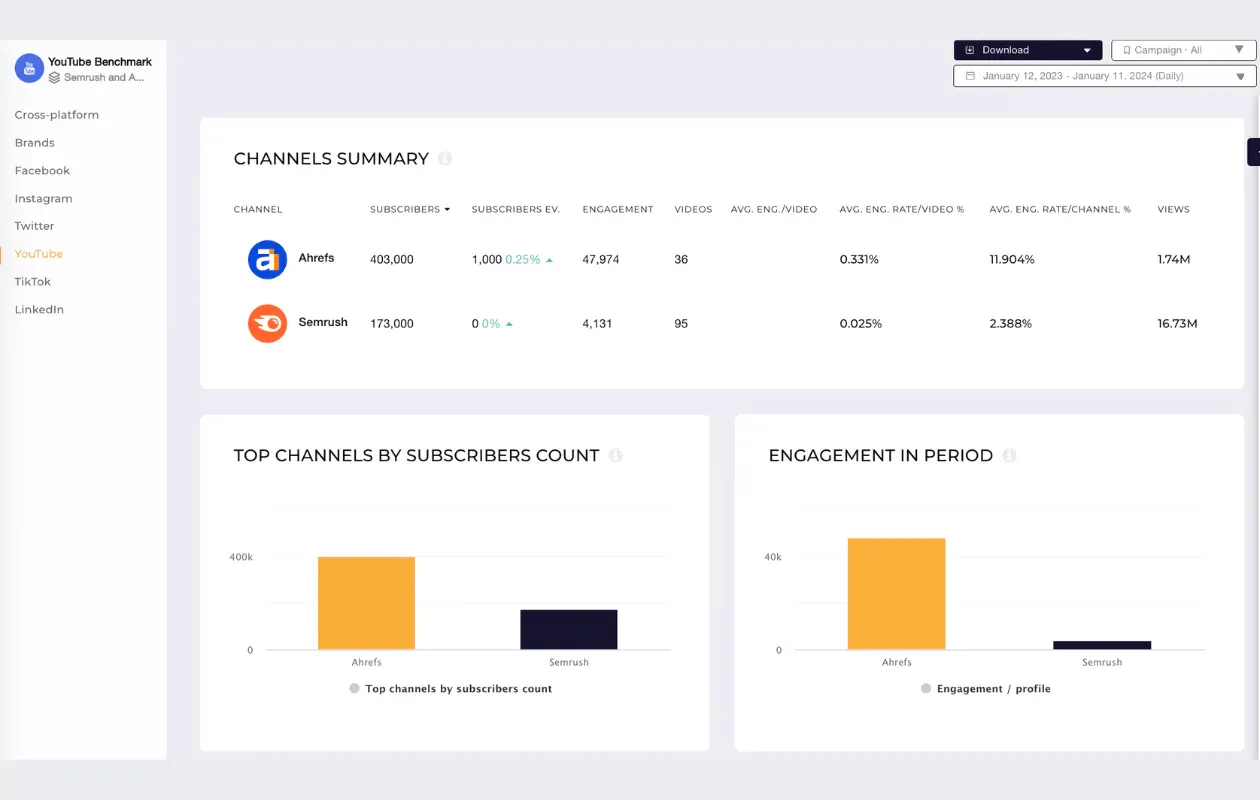The height and width of the screenshot is (800, 1260).
Task: Expand the Download dropdown arrow
Action: tap(1088, 50)
